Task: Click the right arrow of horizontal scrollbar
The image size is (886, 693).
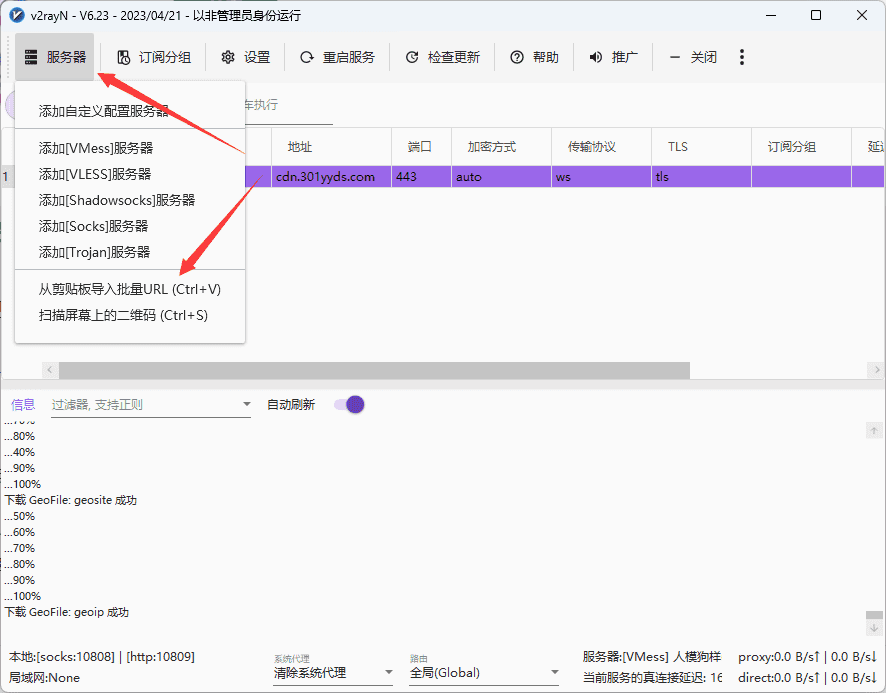Action: (876, 370)
